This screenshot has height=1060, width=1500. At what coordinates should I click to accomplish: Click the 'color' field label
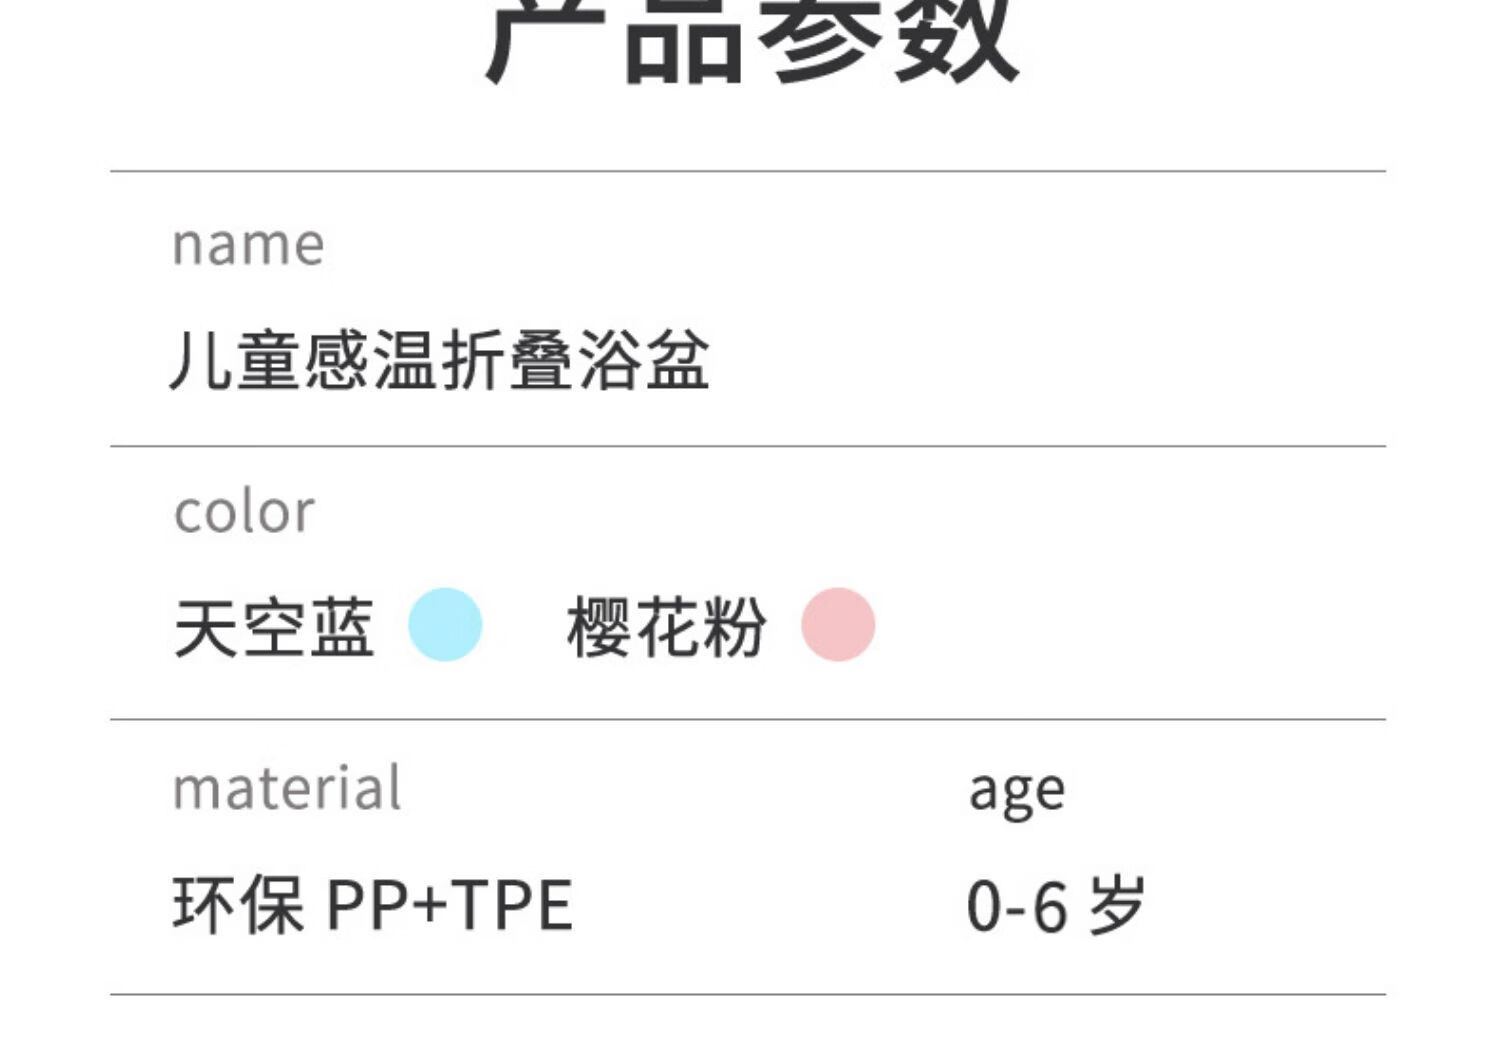[245, 512]
